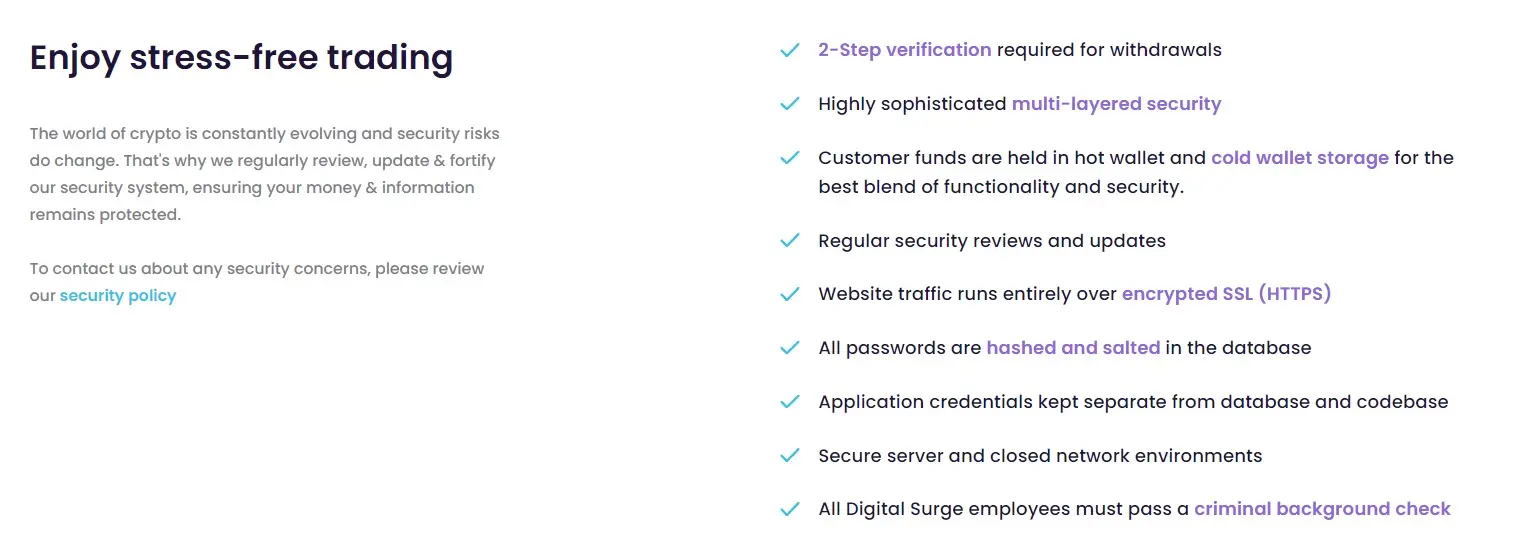Open the security policy link
The height and width of the screenshot is (560, 1521).
(x=118, y=296)
